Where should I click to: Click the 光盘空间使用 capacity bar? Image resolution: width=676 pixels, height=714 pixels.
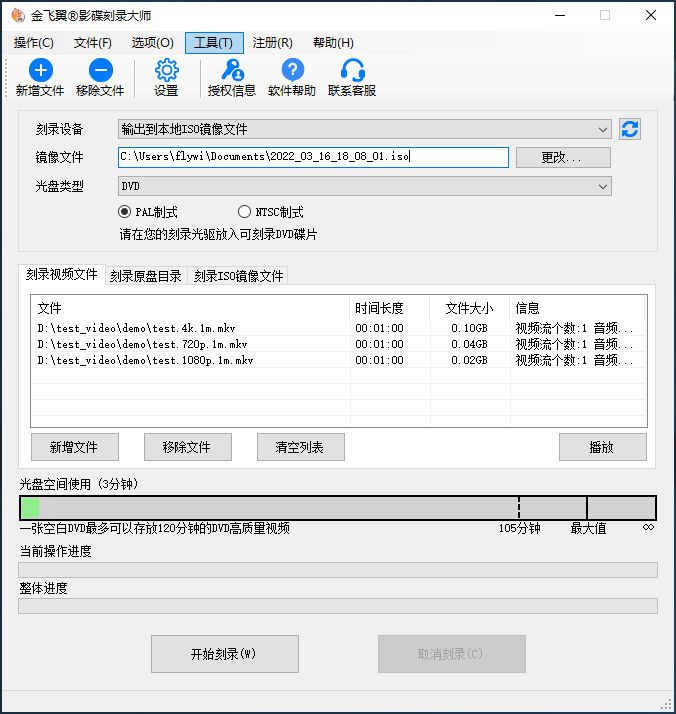pos(338,508)
